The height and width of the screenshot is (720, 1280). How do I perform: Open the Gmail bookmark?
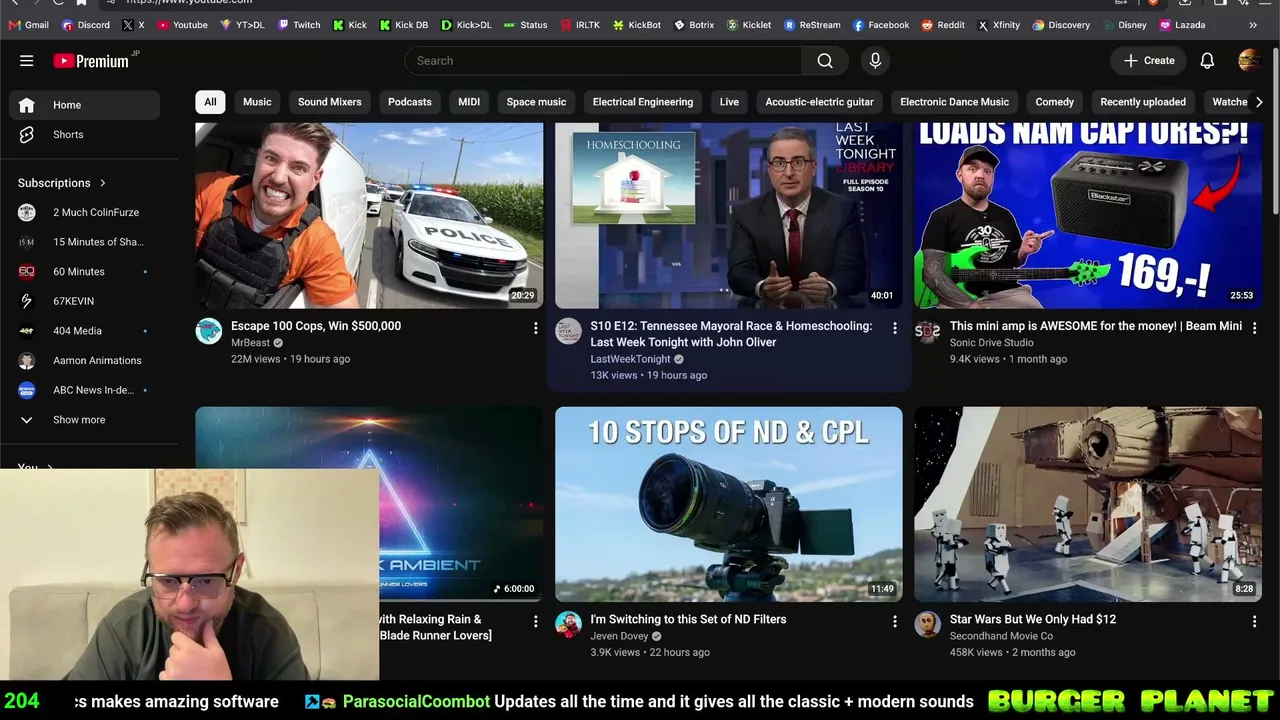tap(29, 25)
